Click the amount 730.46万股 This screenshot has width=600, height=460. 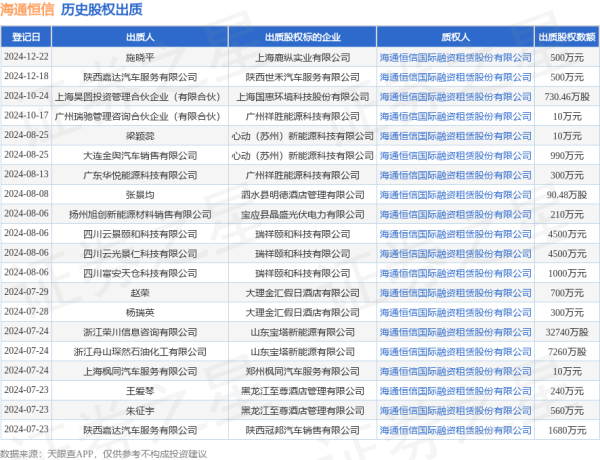567,97
